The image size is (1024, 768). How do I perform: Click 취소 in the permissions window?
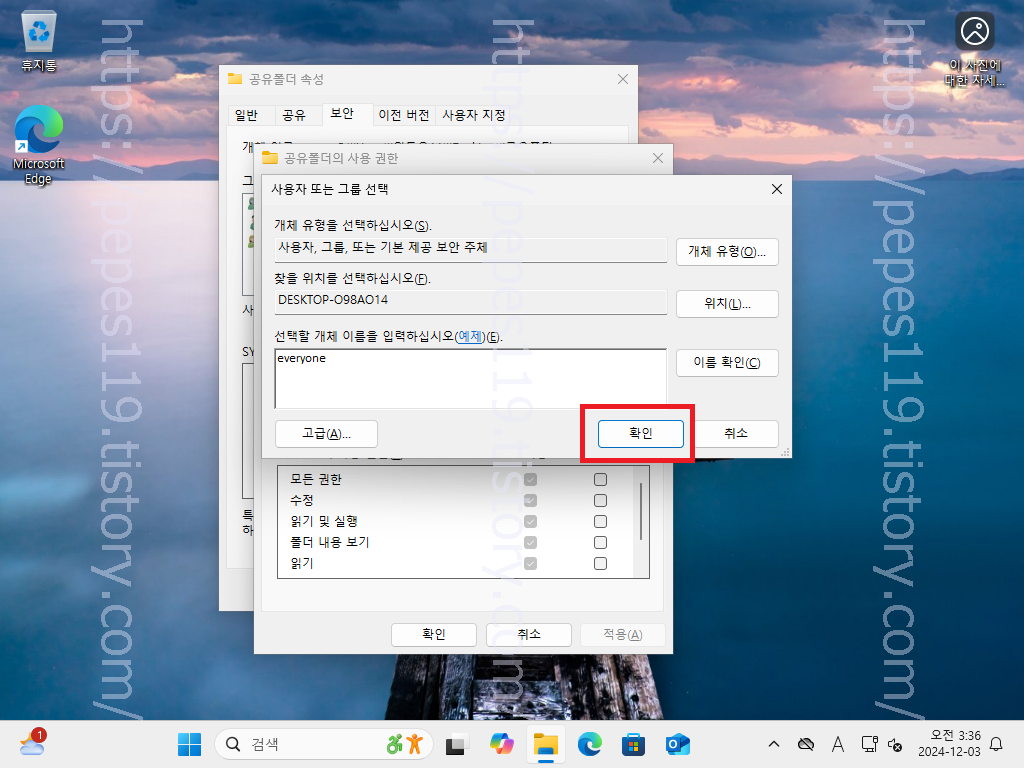529,634
